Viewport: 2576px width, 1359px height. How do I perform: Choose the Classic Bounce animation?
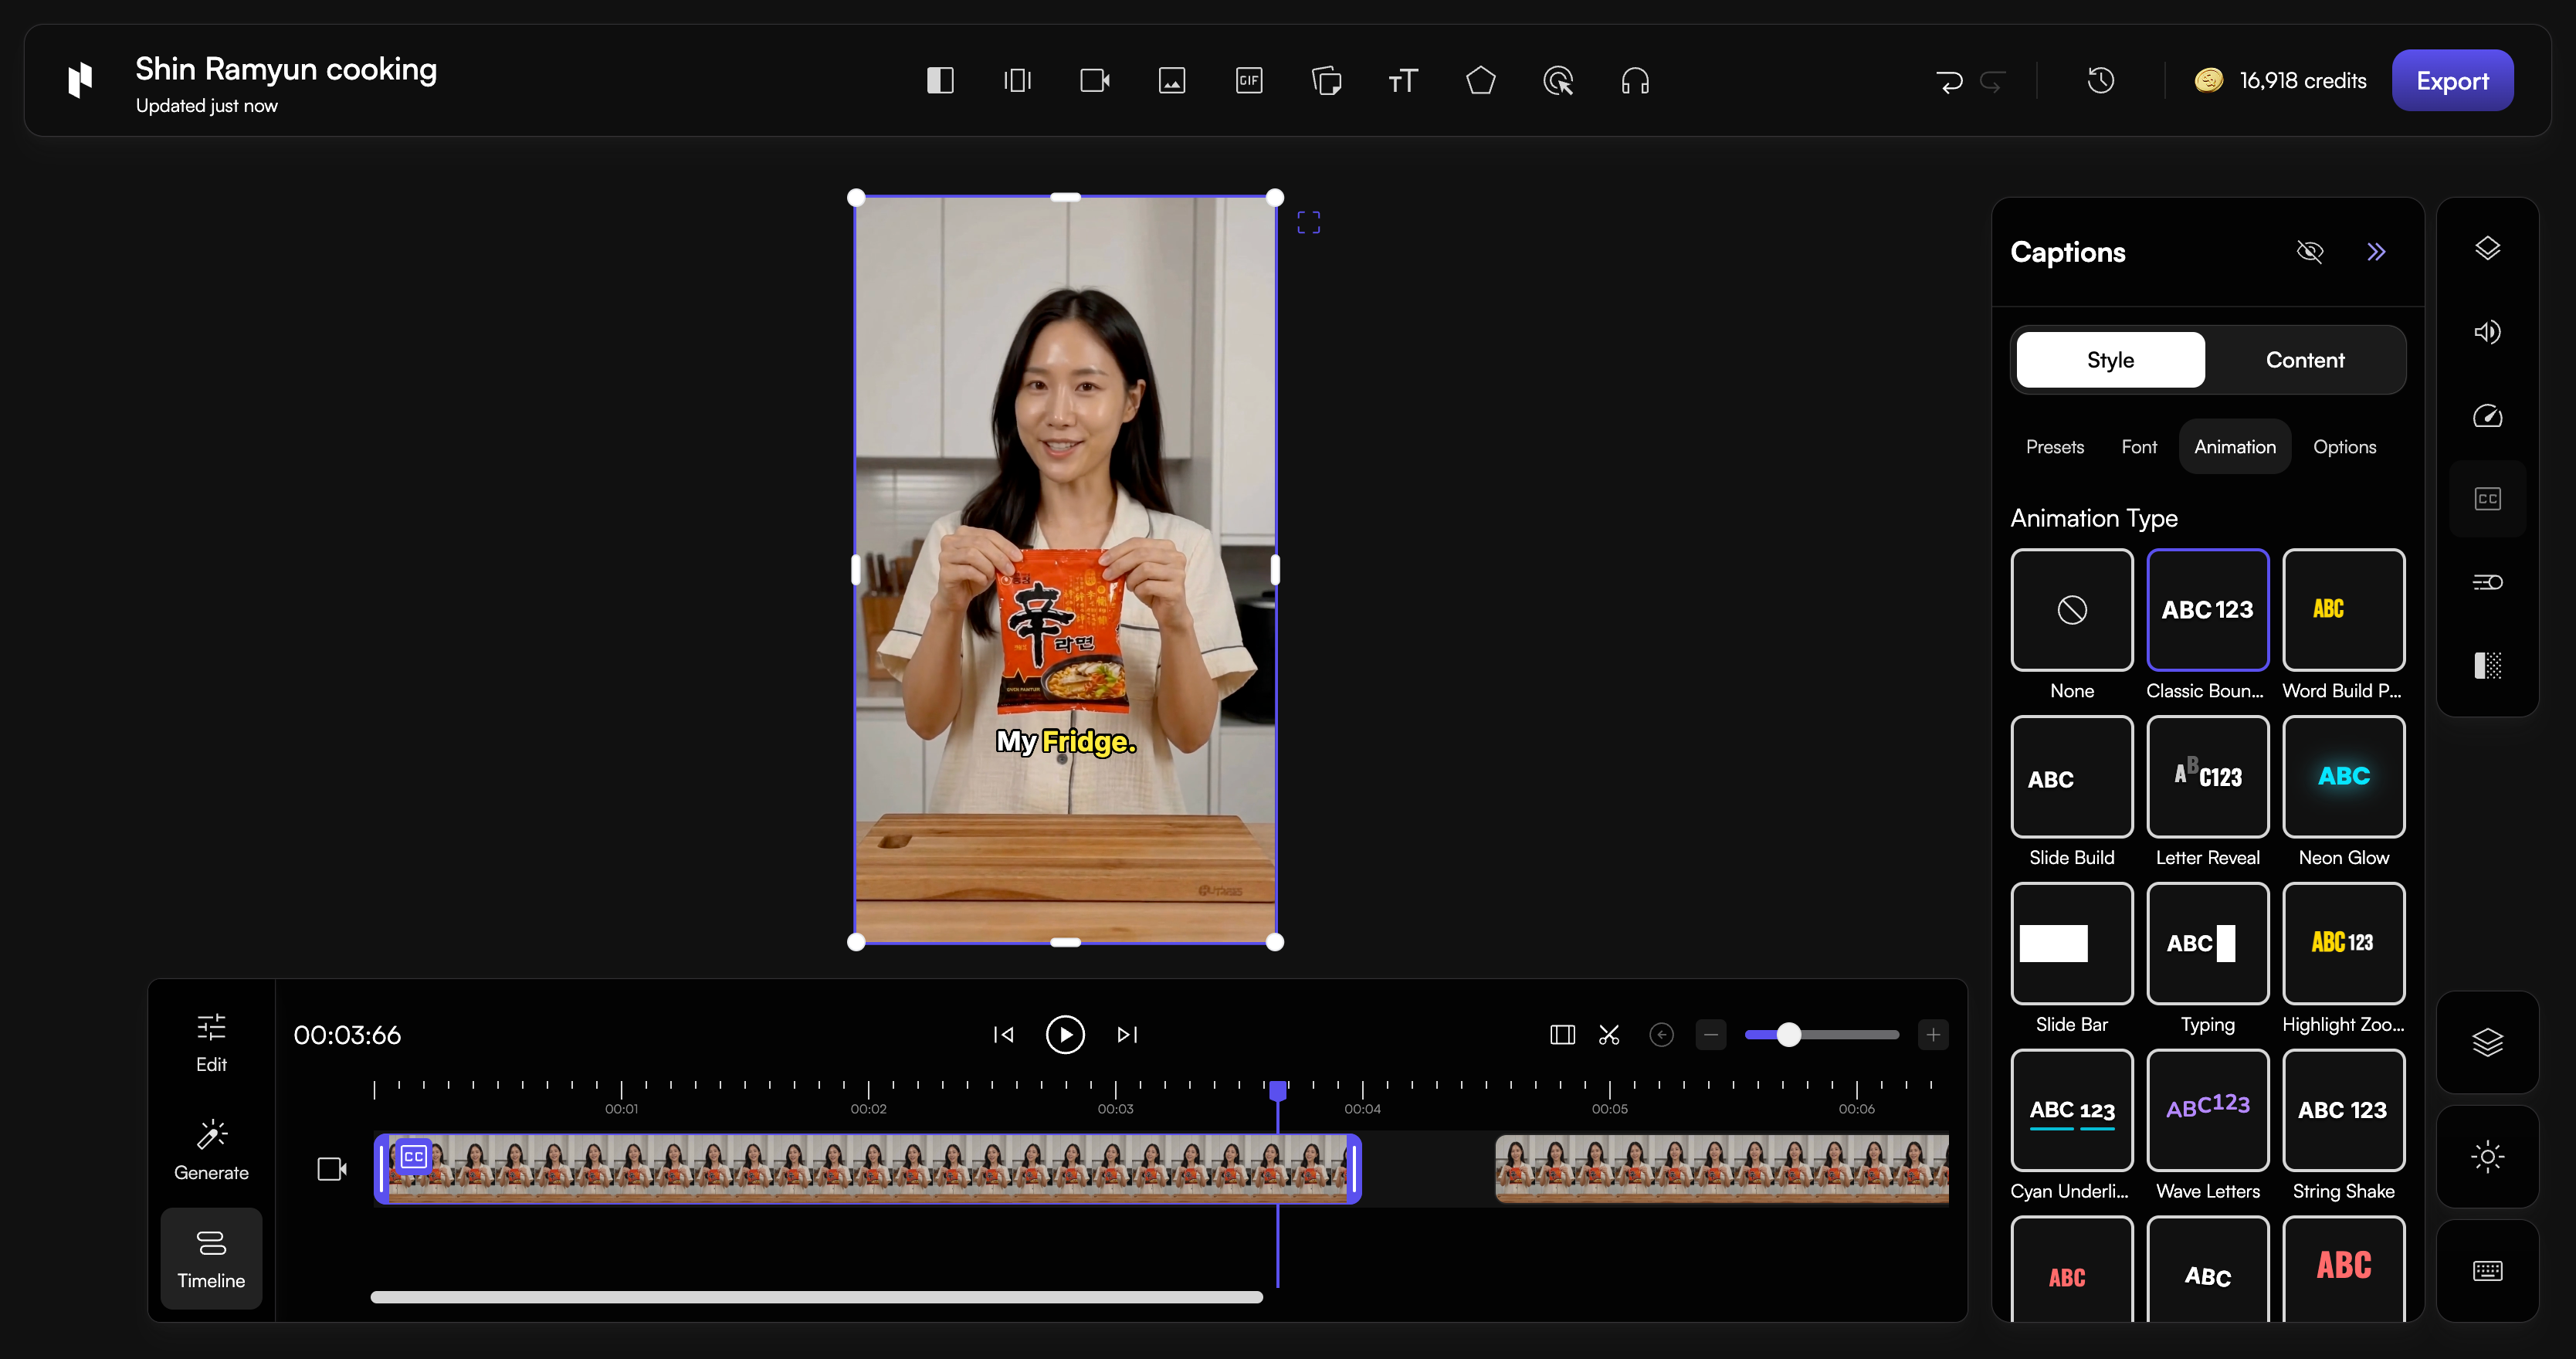coord(2207,610)
